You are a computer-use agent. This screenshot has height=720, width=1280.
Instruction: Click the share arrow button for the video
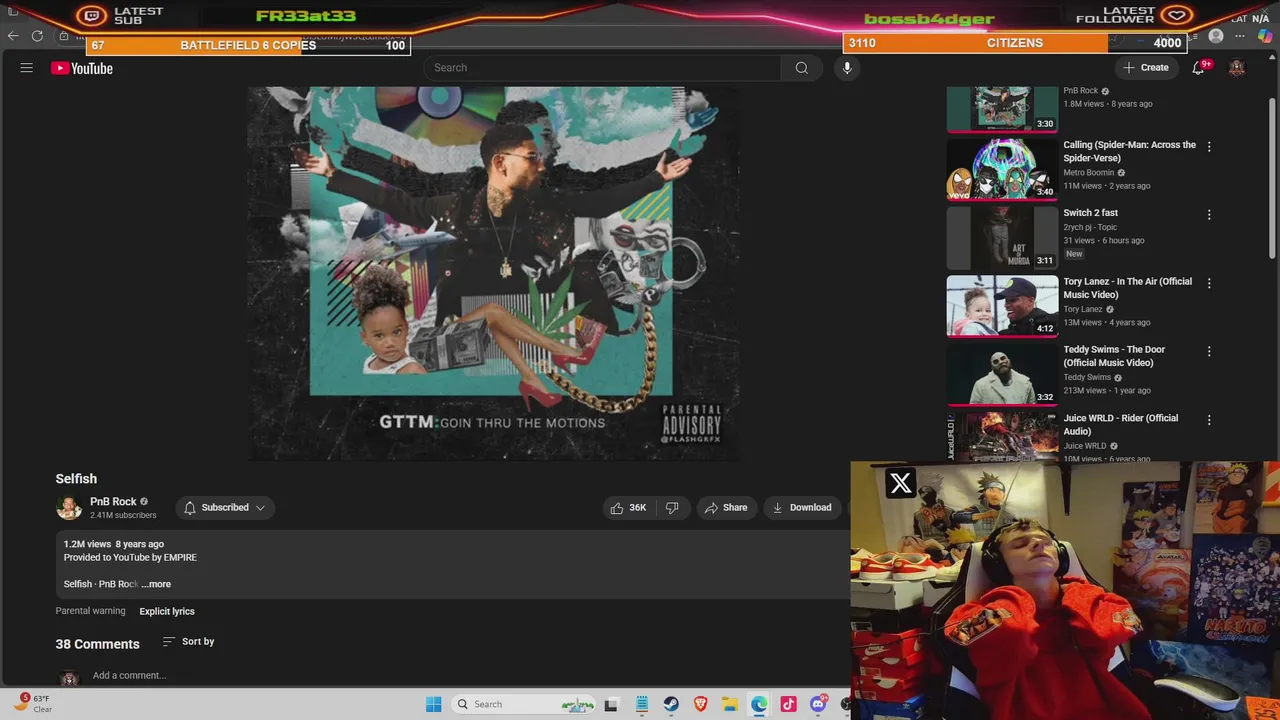726,508
